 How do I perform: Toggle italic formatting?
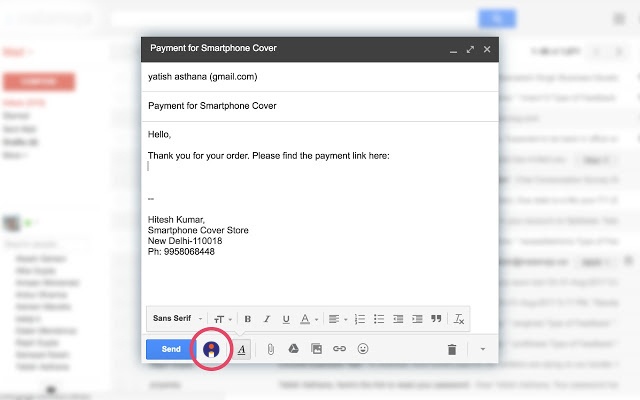click(x=267, y=319)
